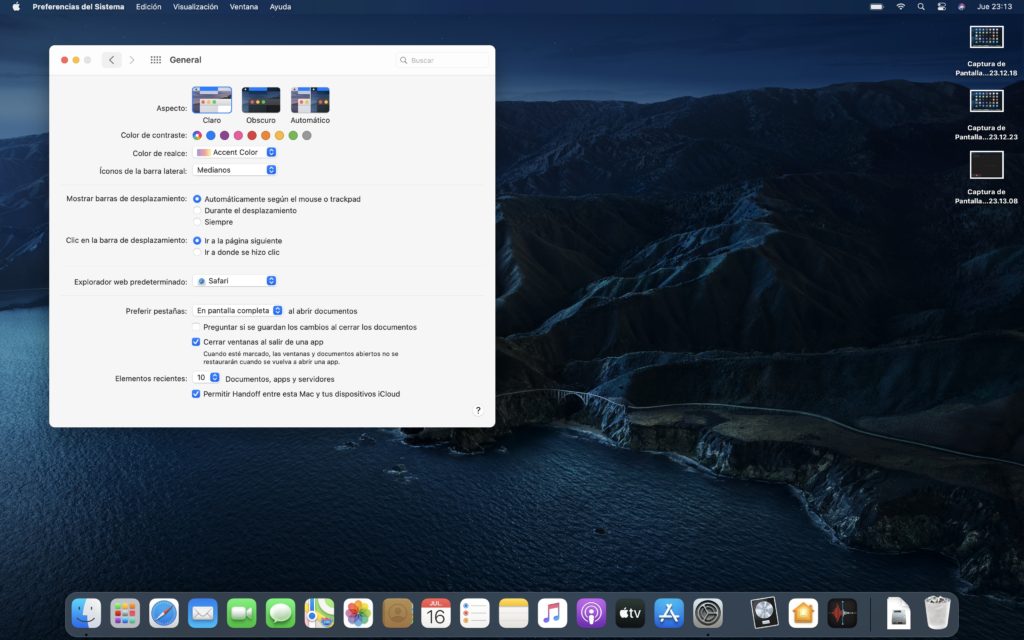The width and height of the screenshot is (1024, 640).
Task: Click the show-all grid icon in toolbar
Action: (x=156, y=60)
